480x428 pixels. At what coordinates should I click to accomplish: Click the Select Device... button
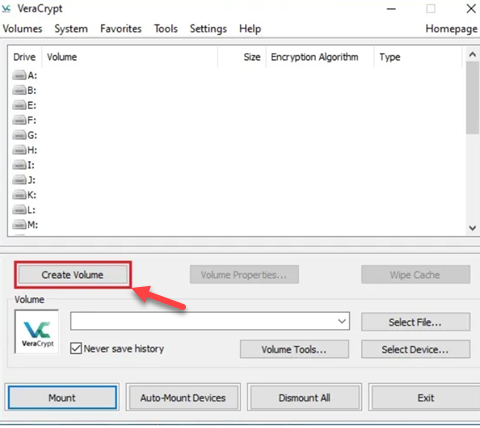pyautogui.click(x=415, y=349)
